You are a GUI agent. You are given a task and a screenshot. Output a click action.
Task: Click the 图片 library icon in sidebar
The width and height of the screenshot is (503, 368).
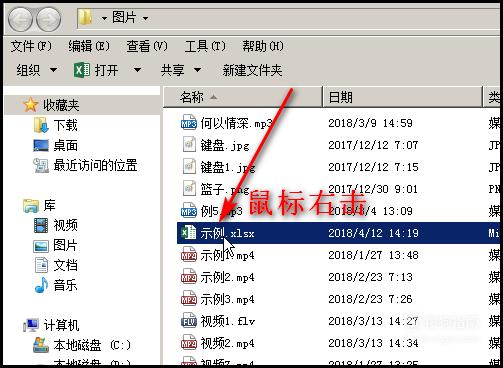[x=41, y=246]
